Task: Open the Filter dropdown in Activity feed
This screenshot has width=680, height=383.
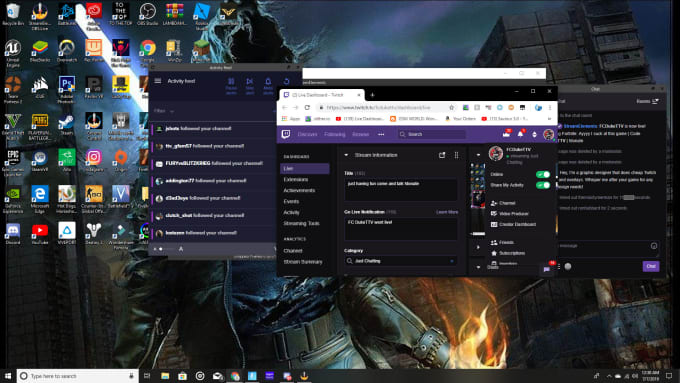Action: click(164, 111)
